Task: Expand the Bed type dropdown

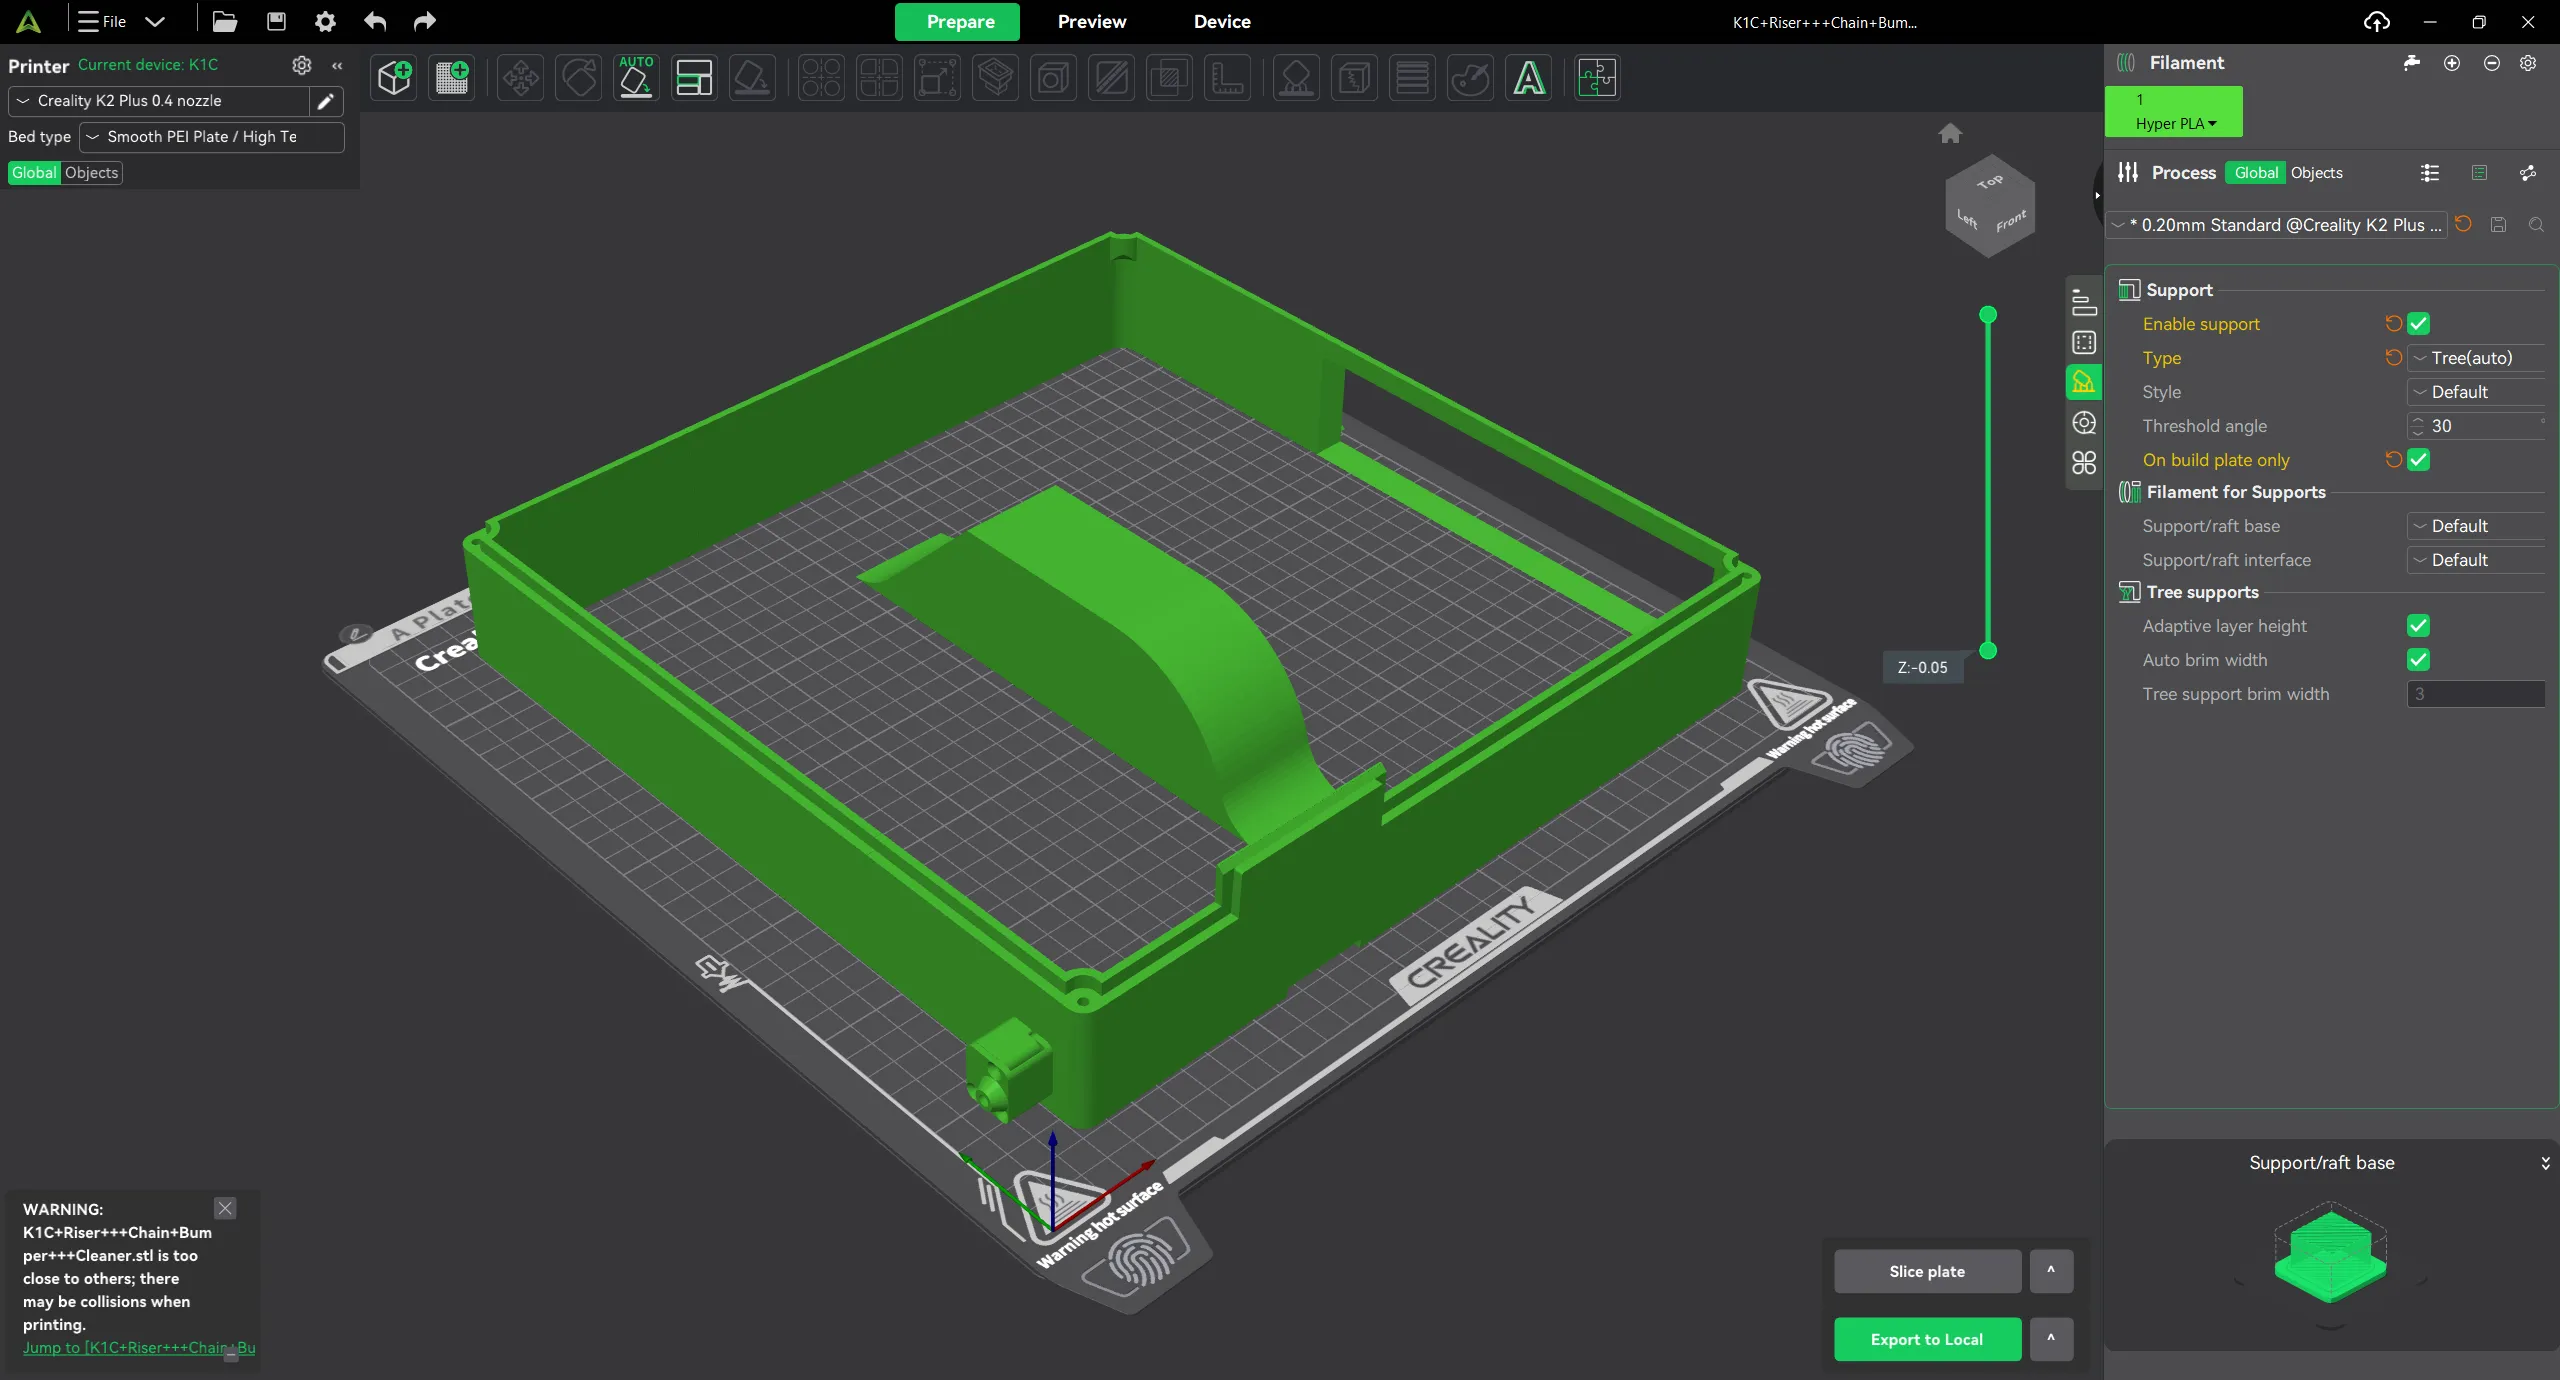Action: click(212, 137)
